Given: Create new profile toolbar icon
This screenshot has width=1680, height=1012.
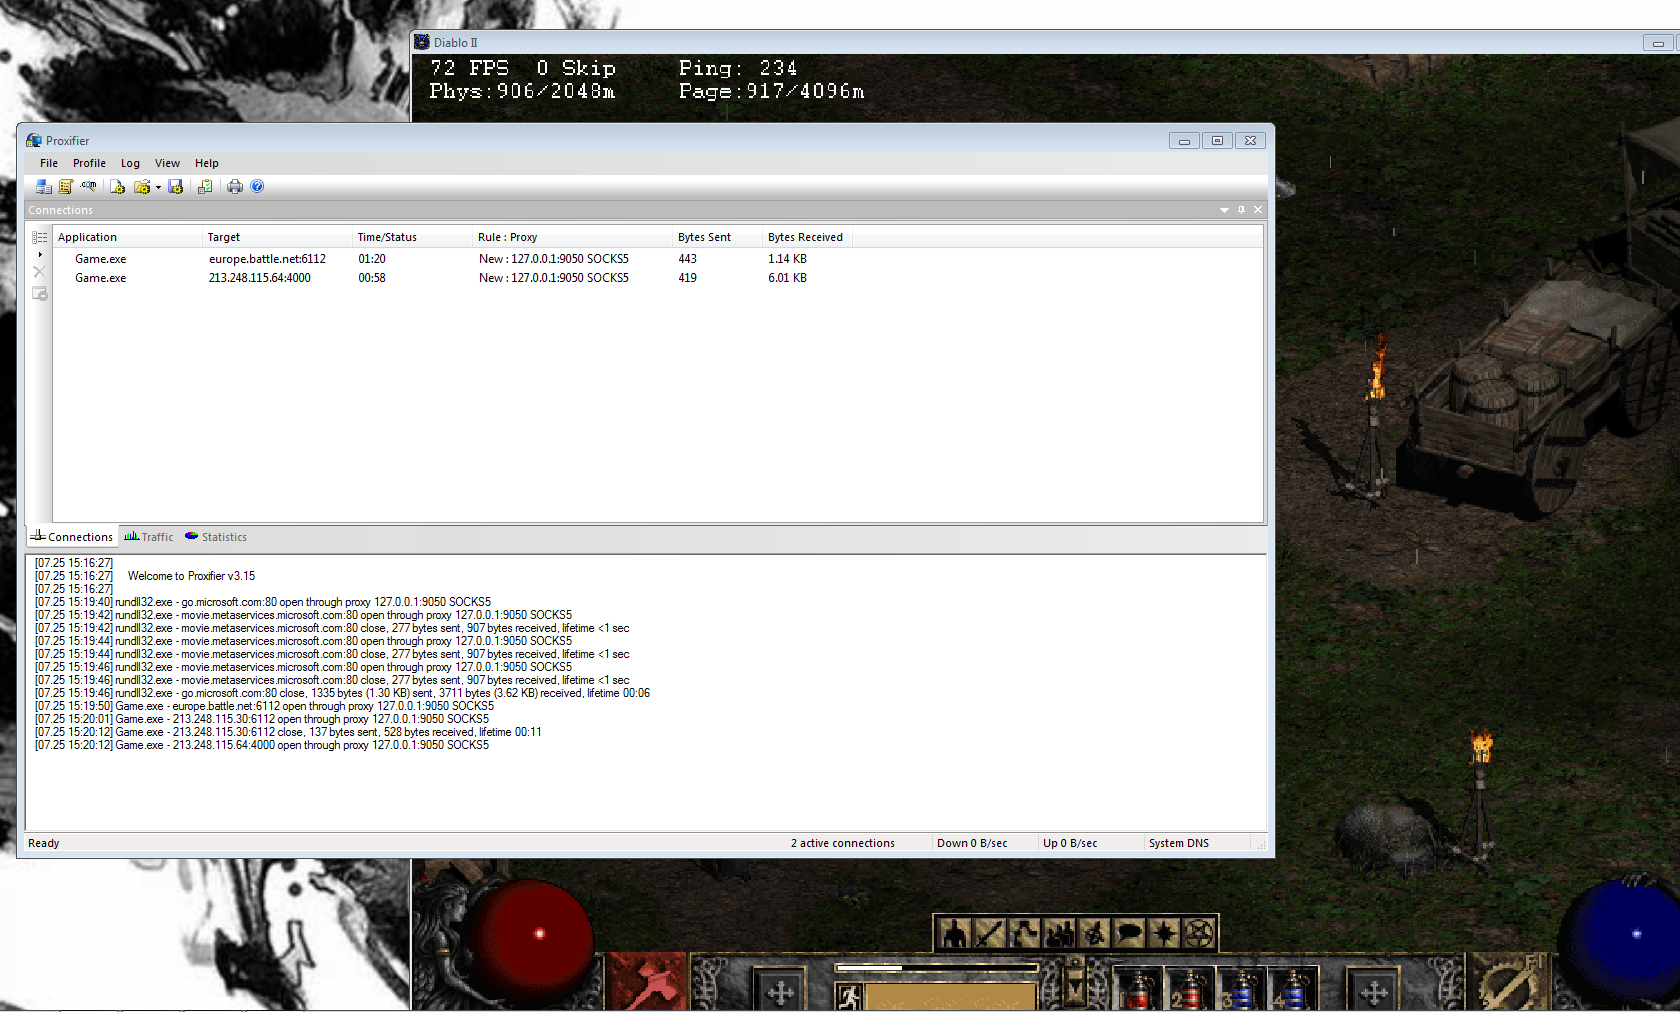Looking at the screenshot, I should pos(118,187).
